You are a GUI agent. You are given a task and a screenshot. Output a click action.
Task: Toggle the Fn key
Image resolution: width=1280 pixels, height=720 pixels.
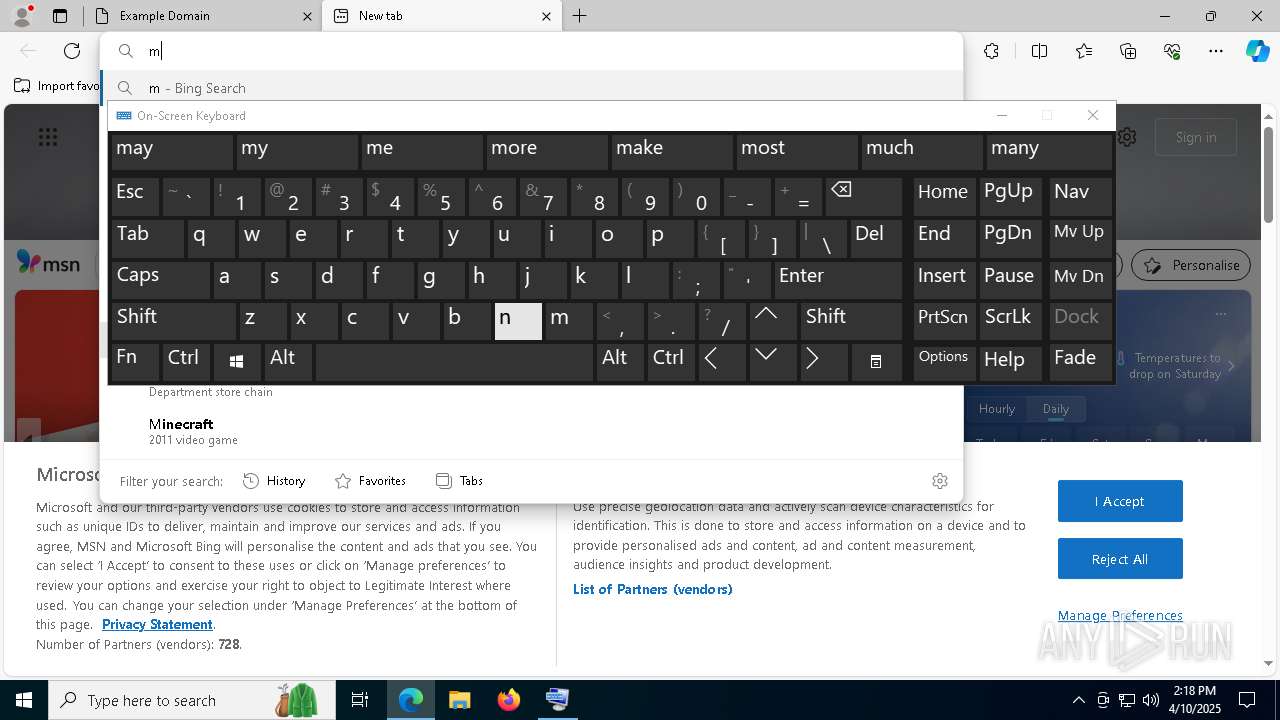click(135, 361)
